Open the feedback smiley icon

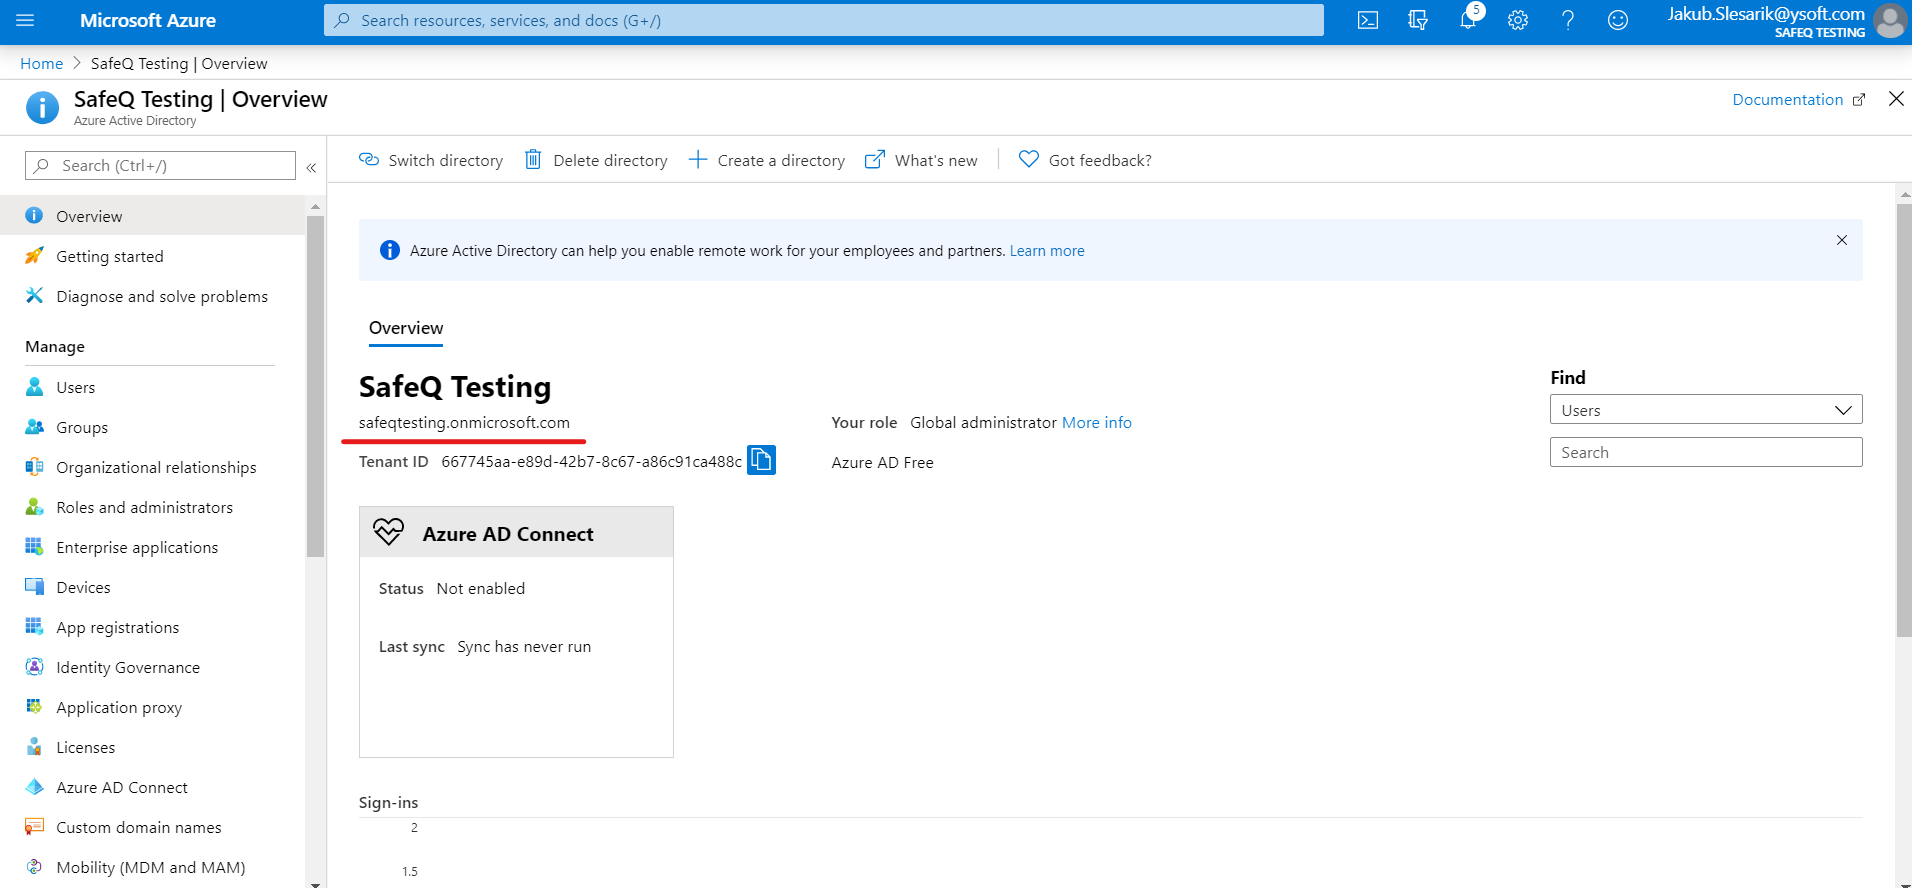[1617, 20]
